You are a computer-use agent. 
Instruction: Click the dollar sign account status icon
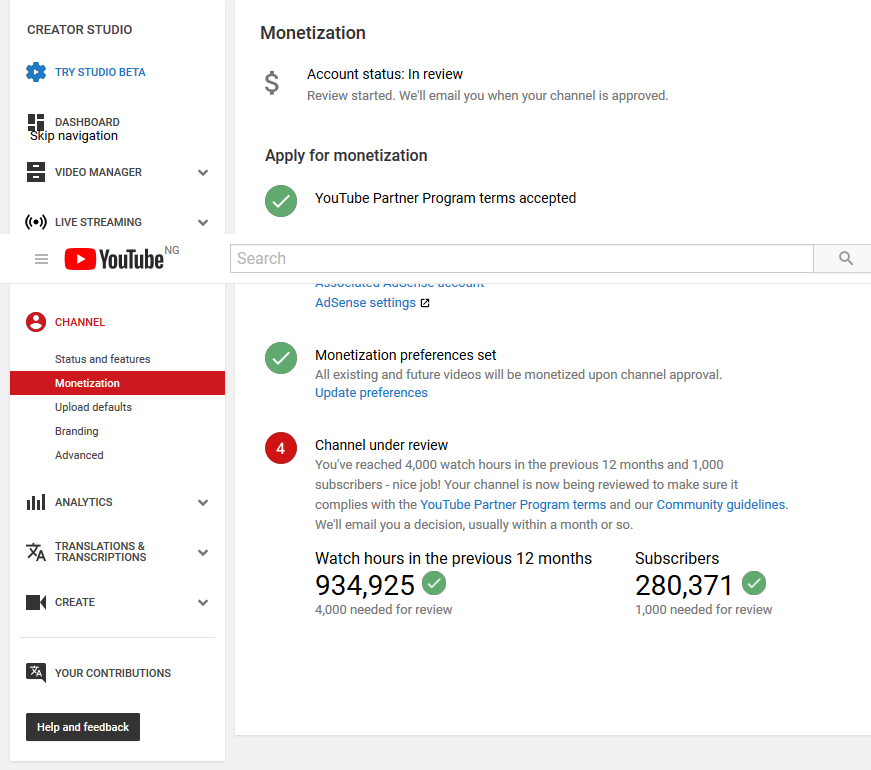pyautogui.click(x=272, y=83)
